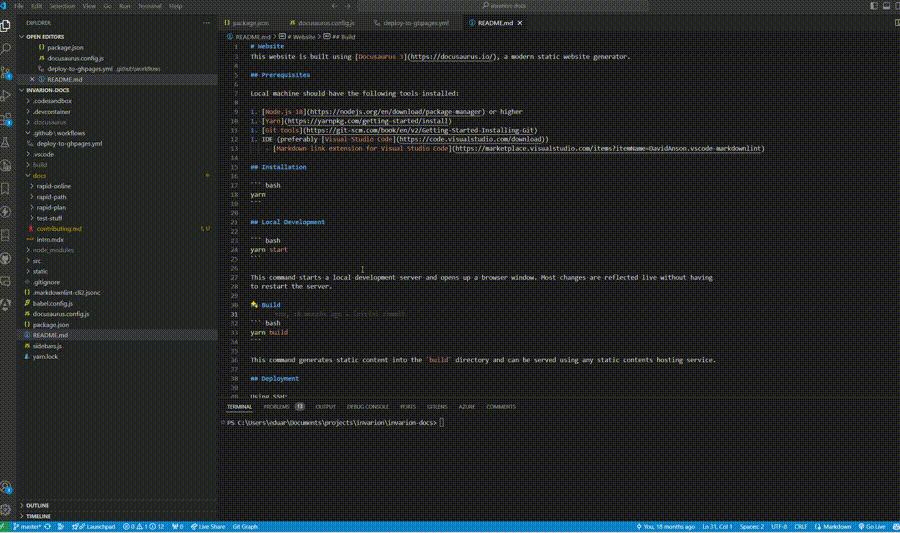Open the Terminal menu

click(150, 6)
